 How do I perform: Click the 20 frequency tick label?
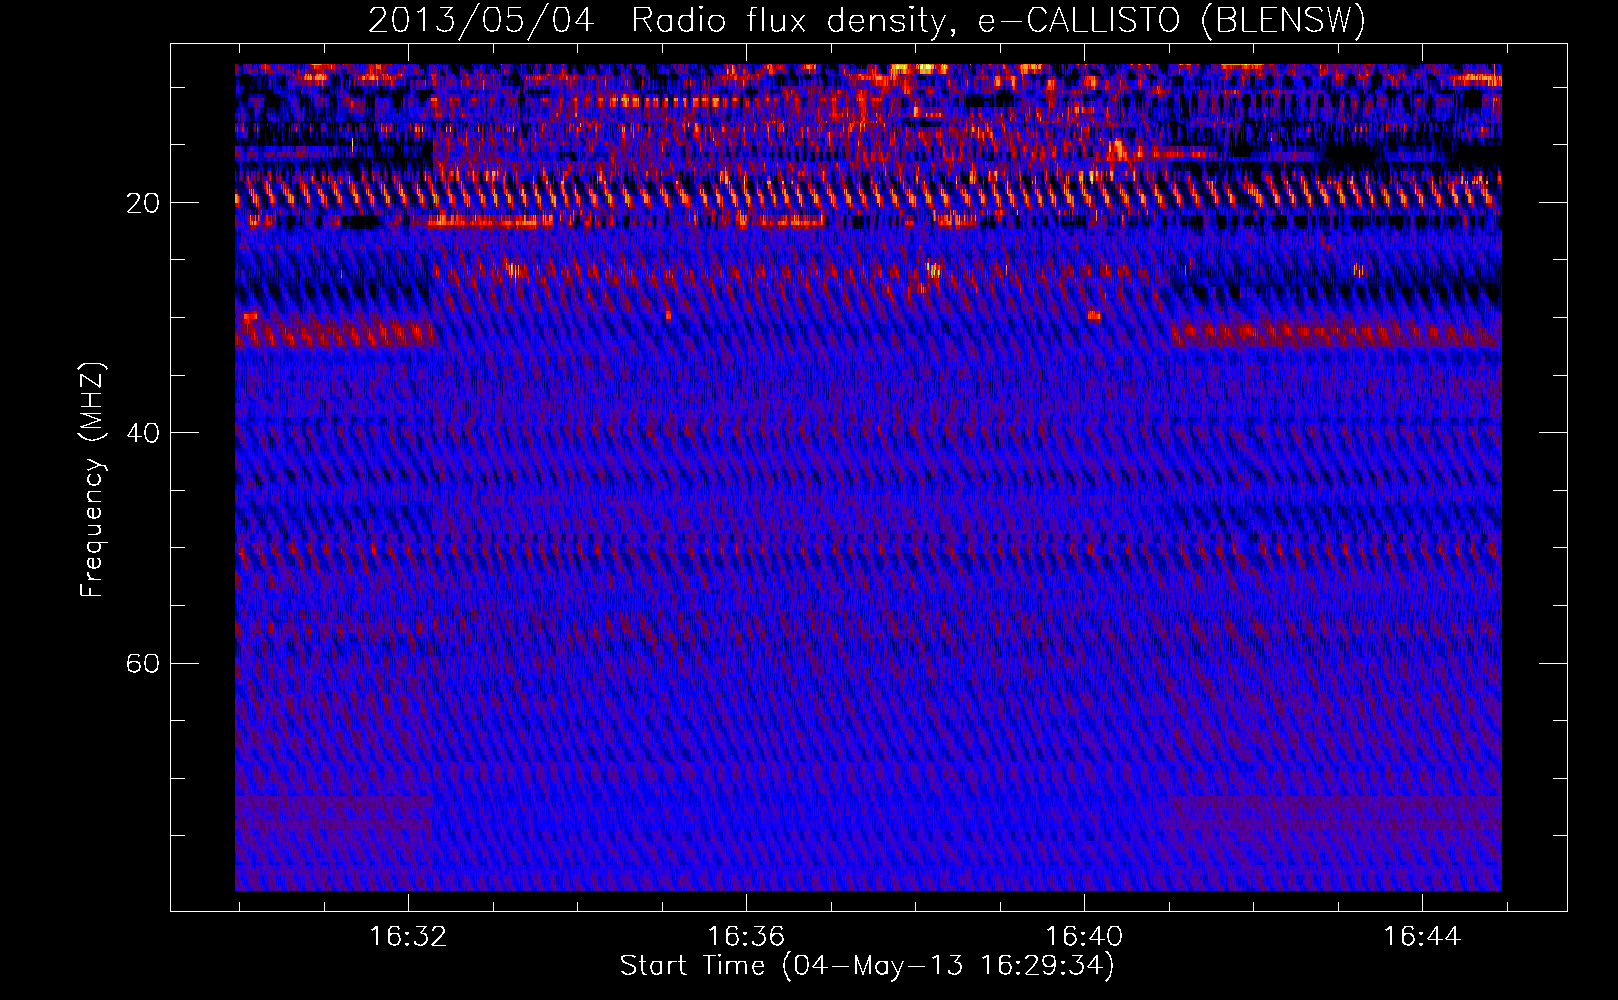click(143, 203)
